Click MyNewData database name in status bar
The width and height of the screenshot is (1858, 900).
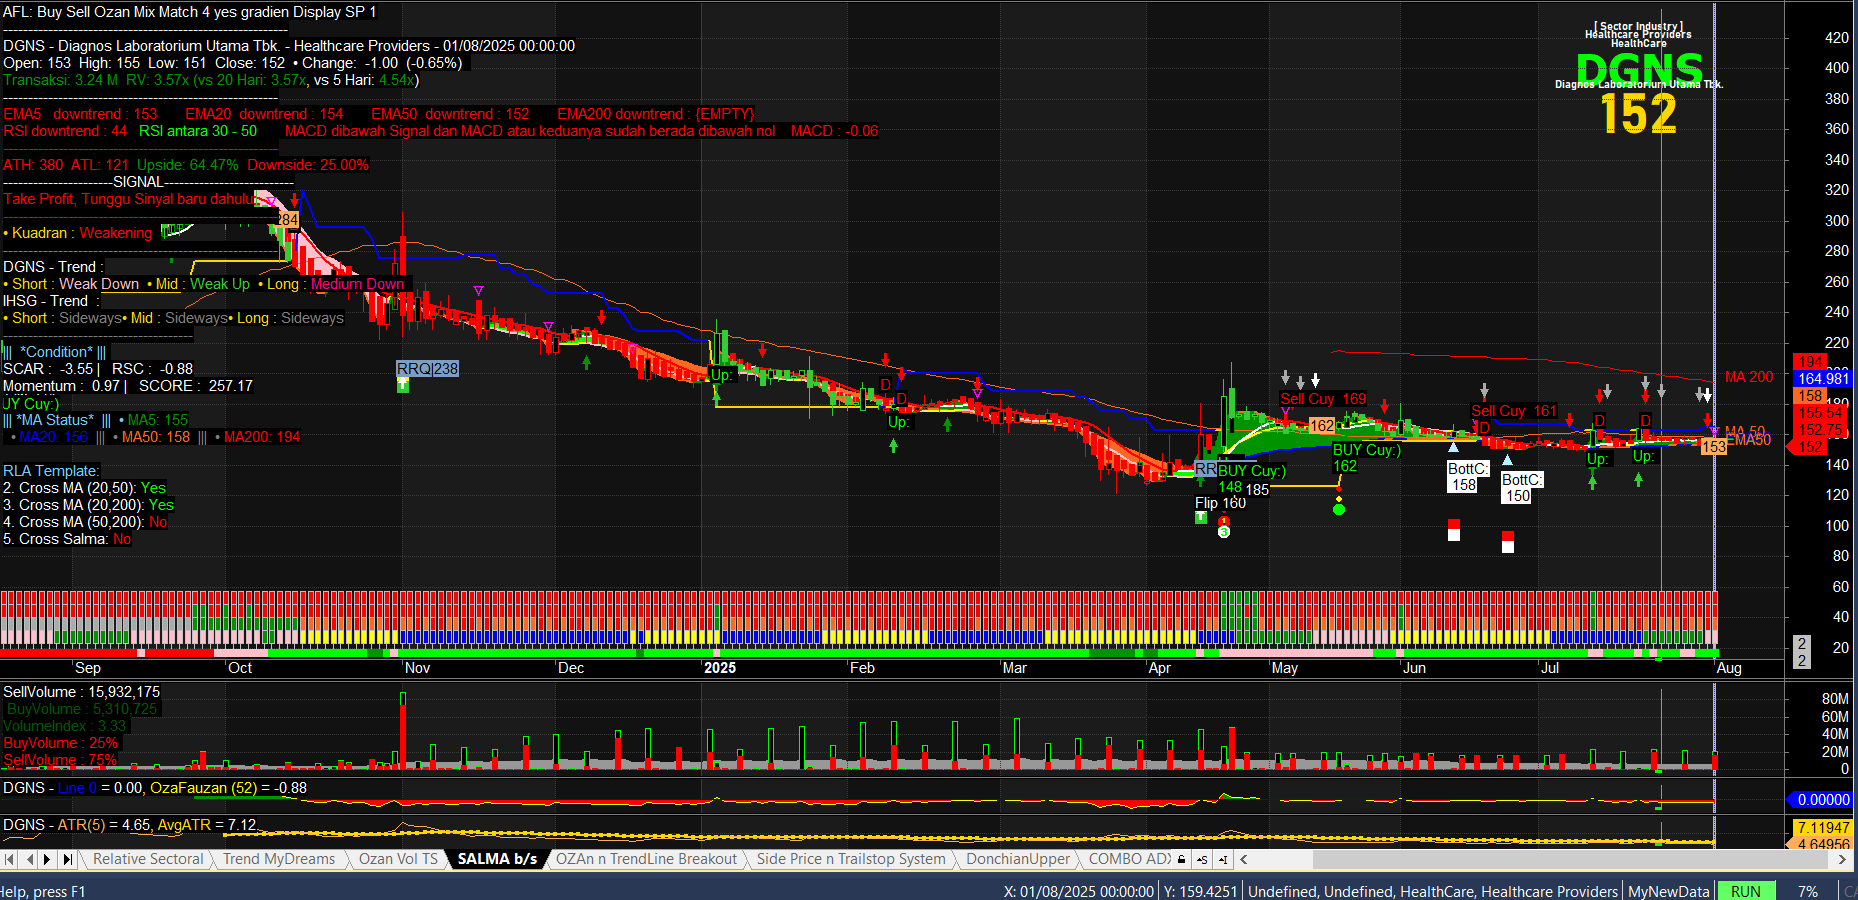pos(1669,891)
